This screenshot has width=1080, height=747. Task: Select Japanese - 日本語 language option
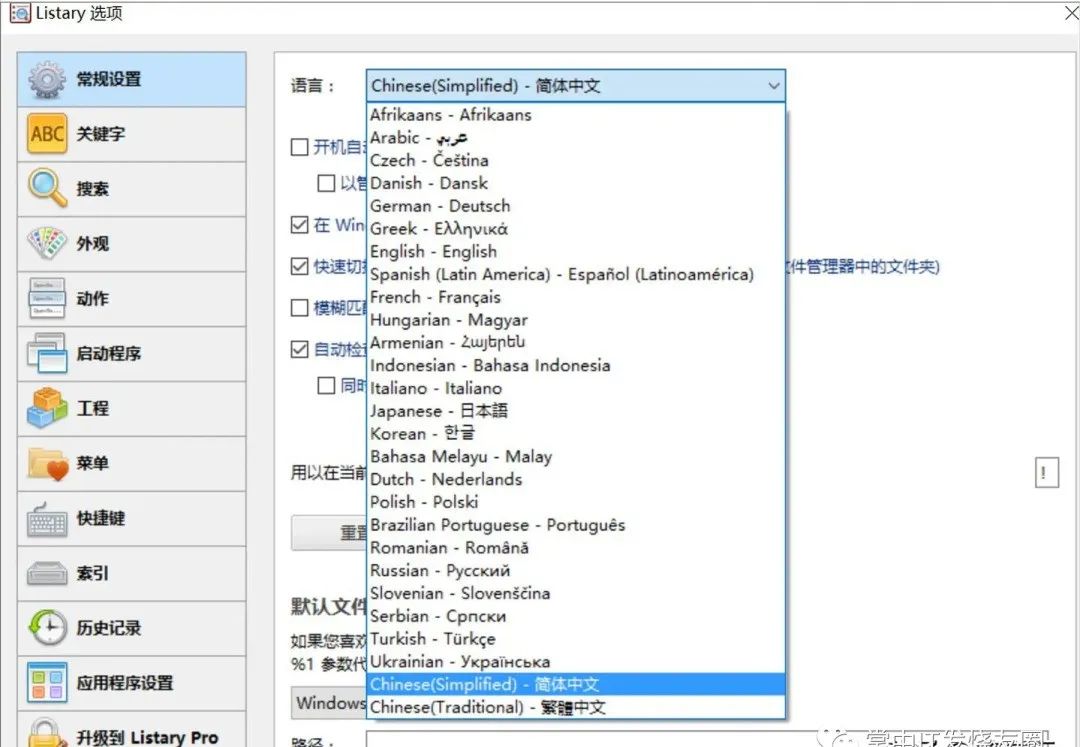[x=440, y=410]
